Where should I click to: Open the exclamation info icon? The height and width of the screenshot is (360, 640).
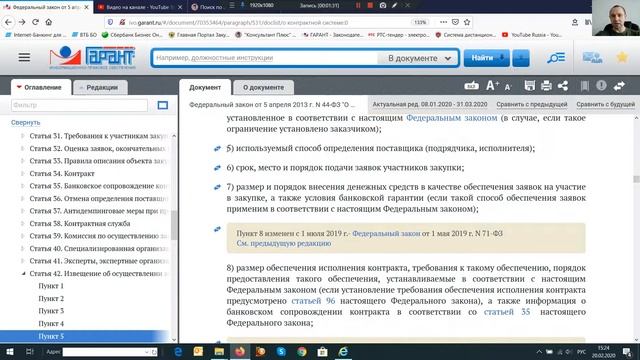tap(601, 86)
